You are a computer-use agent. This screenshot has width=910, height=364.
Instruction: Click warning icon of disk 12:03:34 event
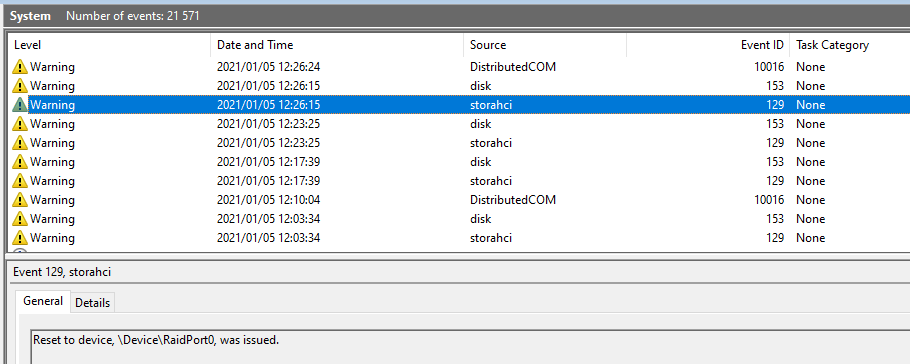click(20, 219)
